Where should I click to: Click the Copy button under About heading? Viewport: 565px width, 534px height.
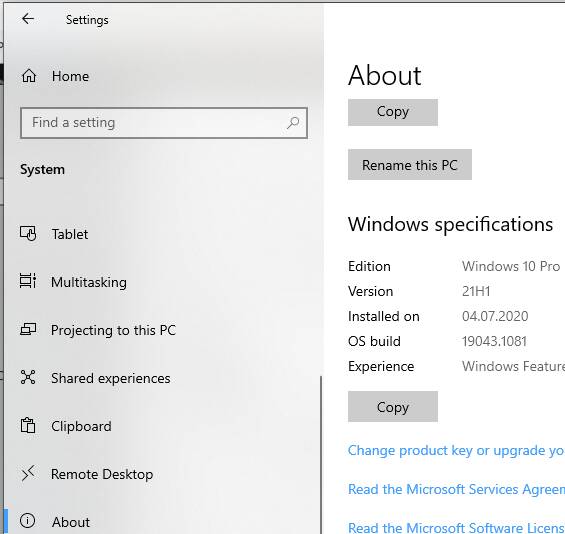(x=393, y=112)
